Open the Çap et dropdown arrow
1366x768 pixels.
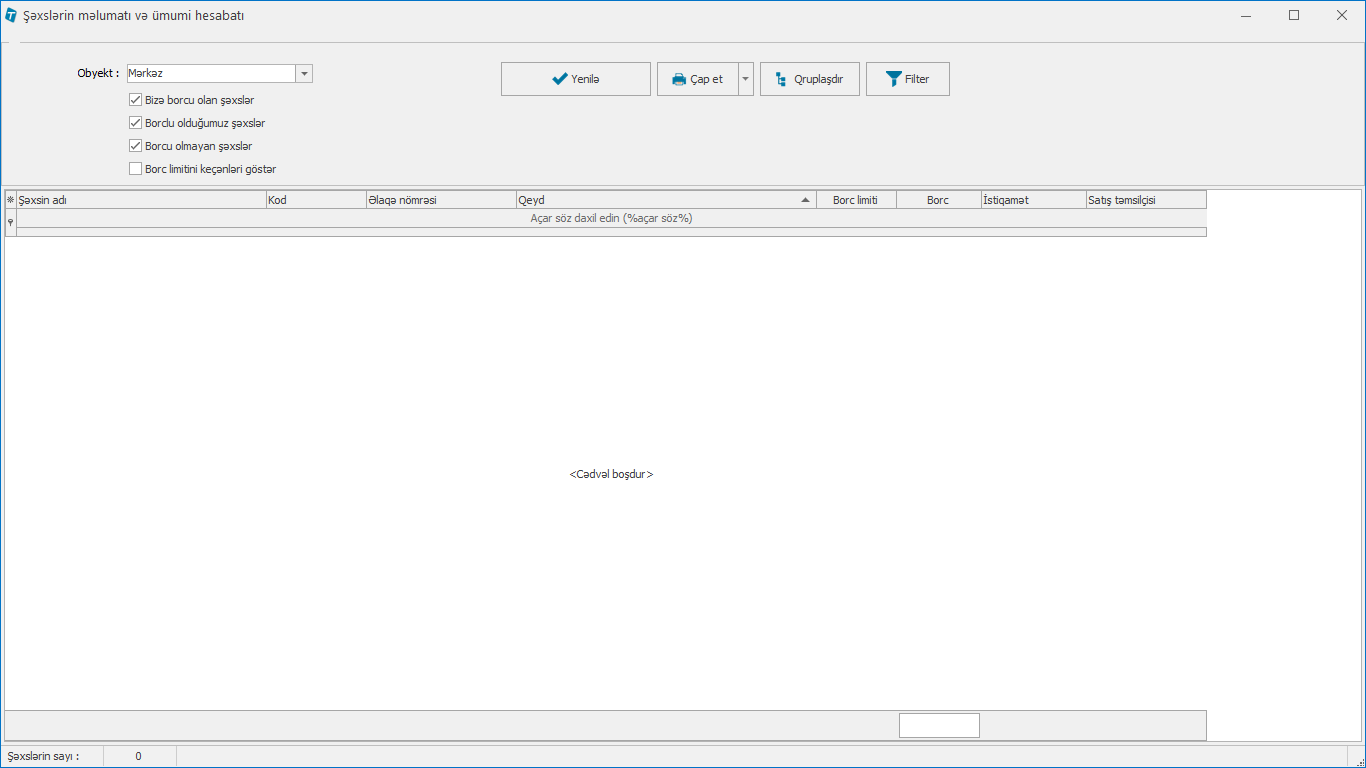click(745, 79)
